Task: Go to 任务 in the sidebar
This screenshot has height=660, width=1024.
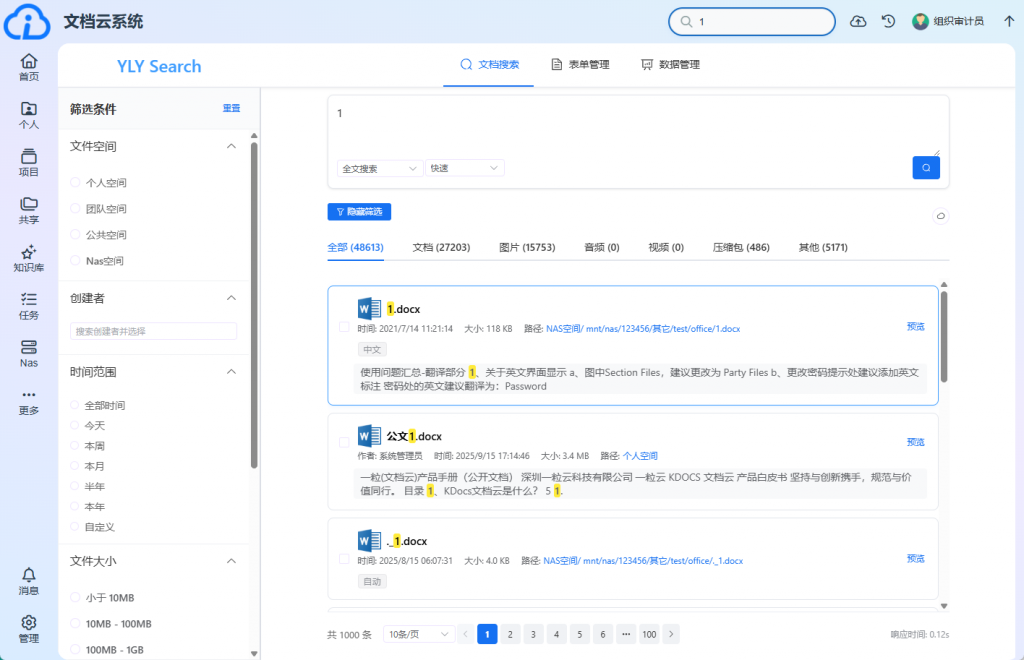Action: tap(28, 305)
